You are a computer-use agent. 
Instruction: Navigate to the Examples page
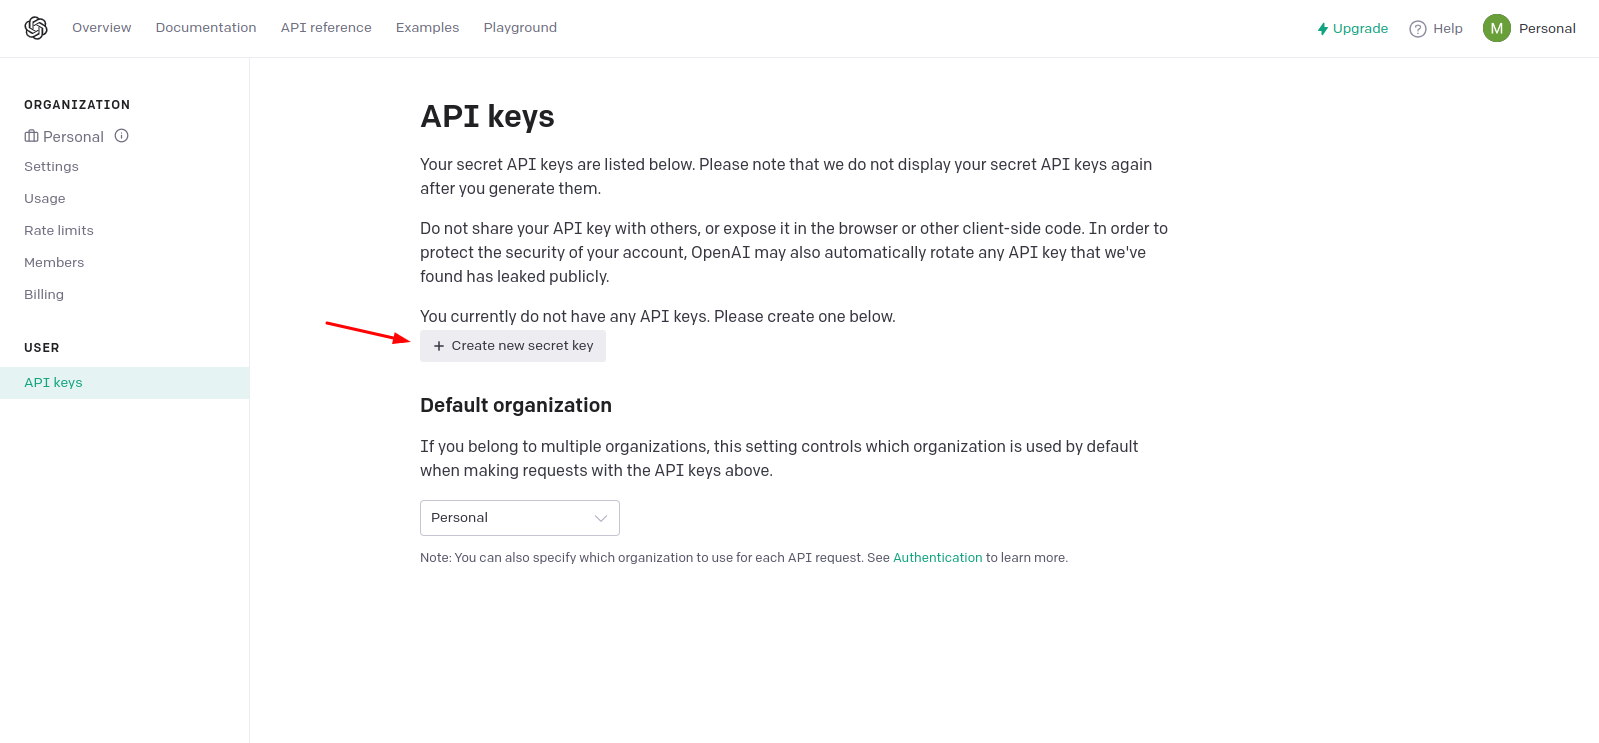click(x=427, y=28)
